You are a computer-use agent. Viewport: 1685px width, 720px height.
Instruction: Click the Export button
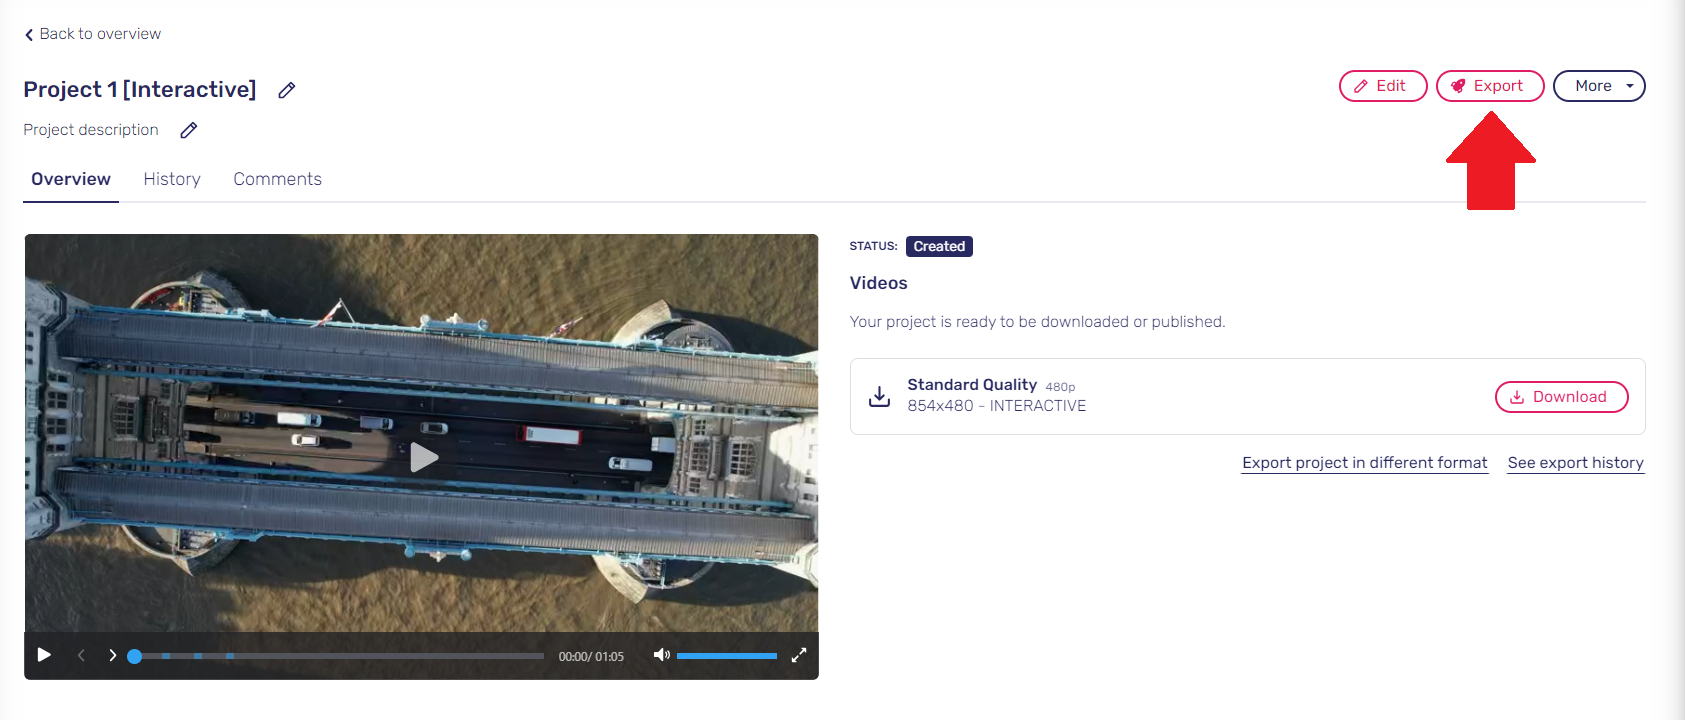click(1490, 86)
